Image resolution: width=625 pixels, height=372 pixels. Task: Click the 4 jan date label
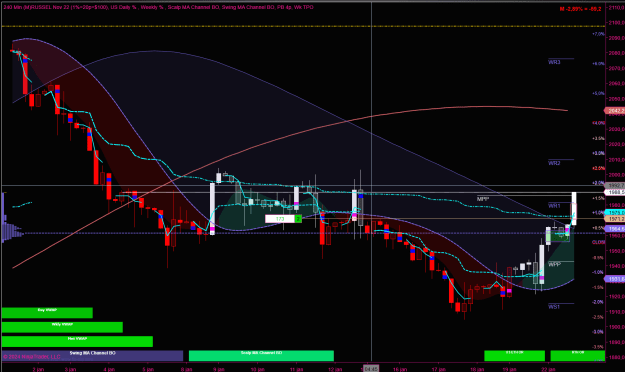(109, 369)
